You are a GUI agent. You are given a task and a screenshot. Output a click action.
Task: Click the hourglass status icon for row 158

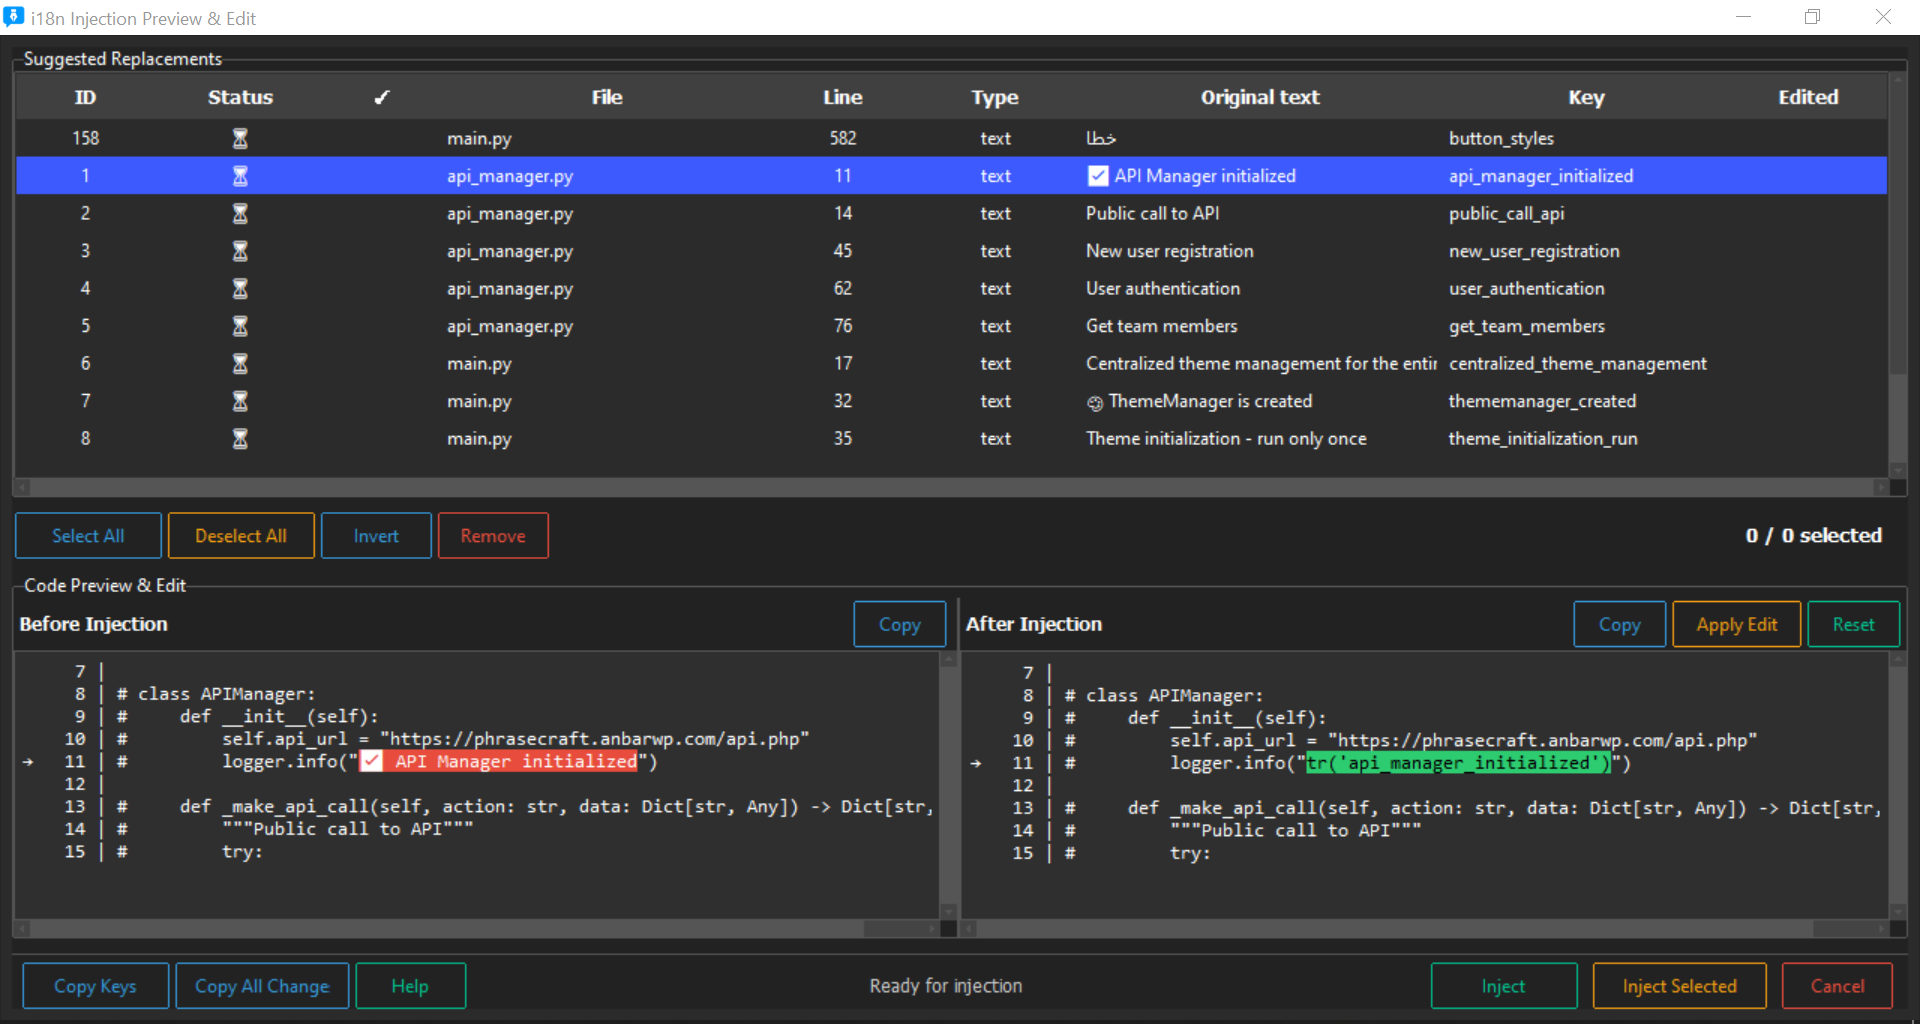click(240, 138)
